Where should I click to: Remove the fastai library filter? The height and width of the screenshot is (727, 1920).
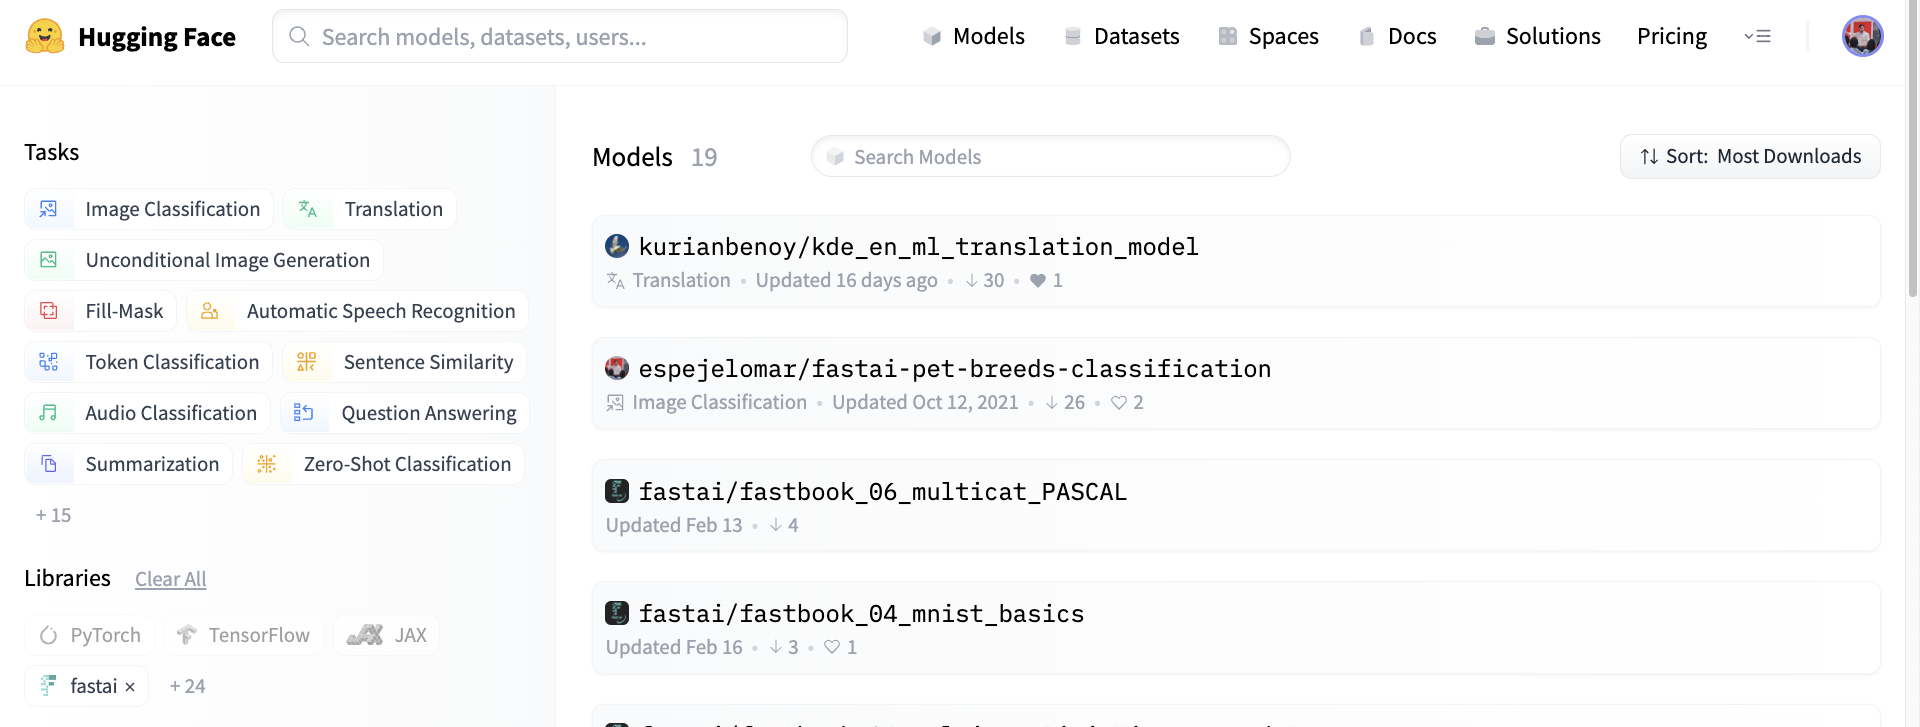point(130,687)
